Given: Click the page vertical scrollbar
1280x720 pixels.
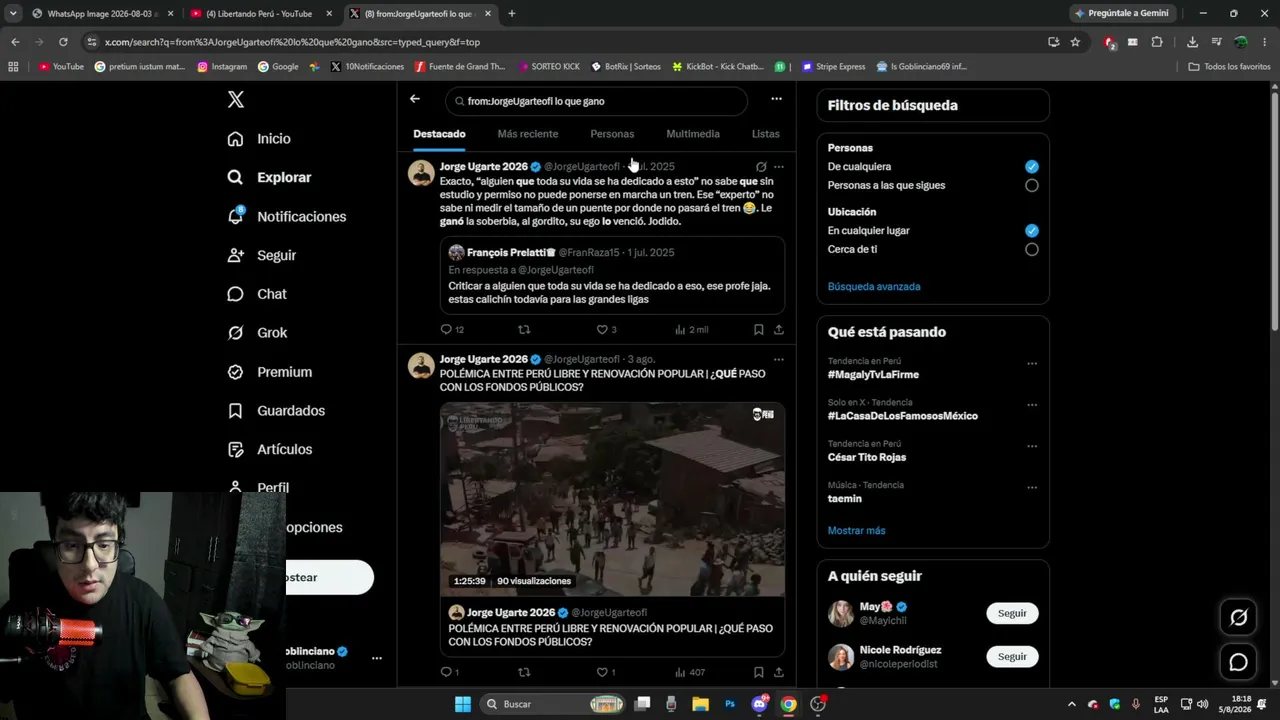Looking at the screenshot, I should click(x=1274, y=211).
